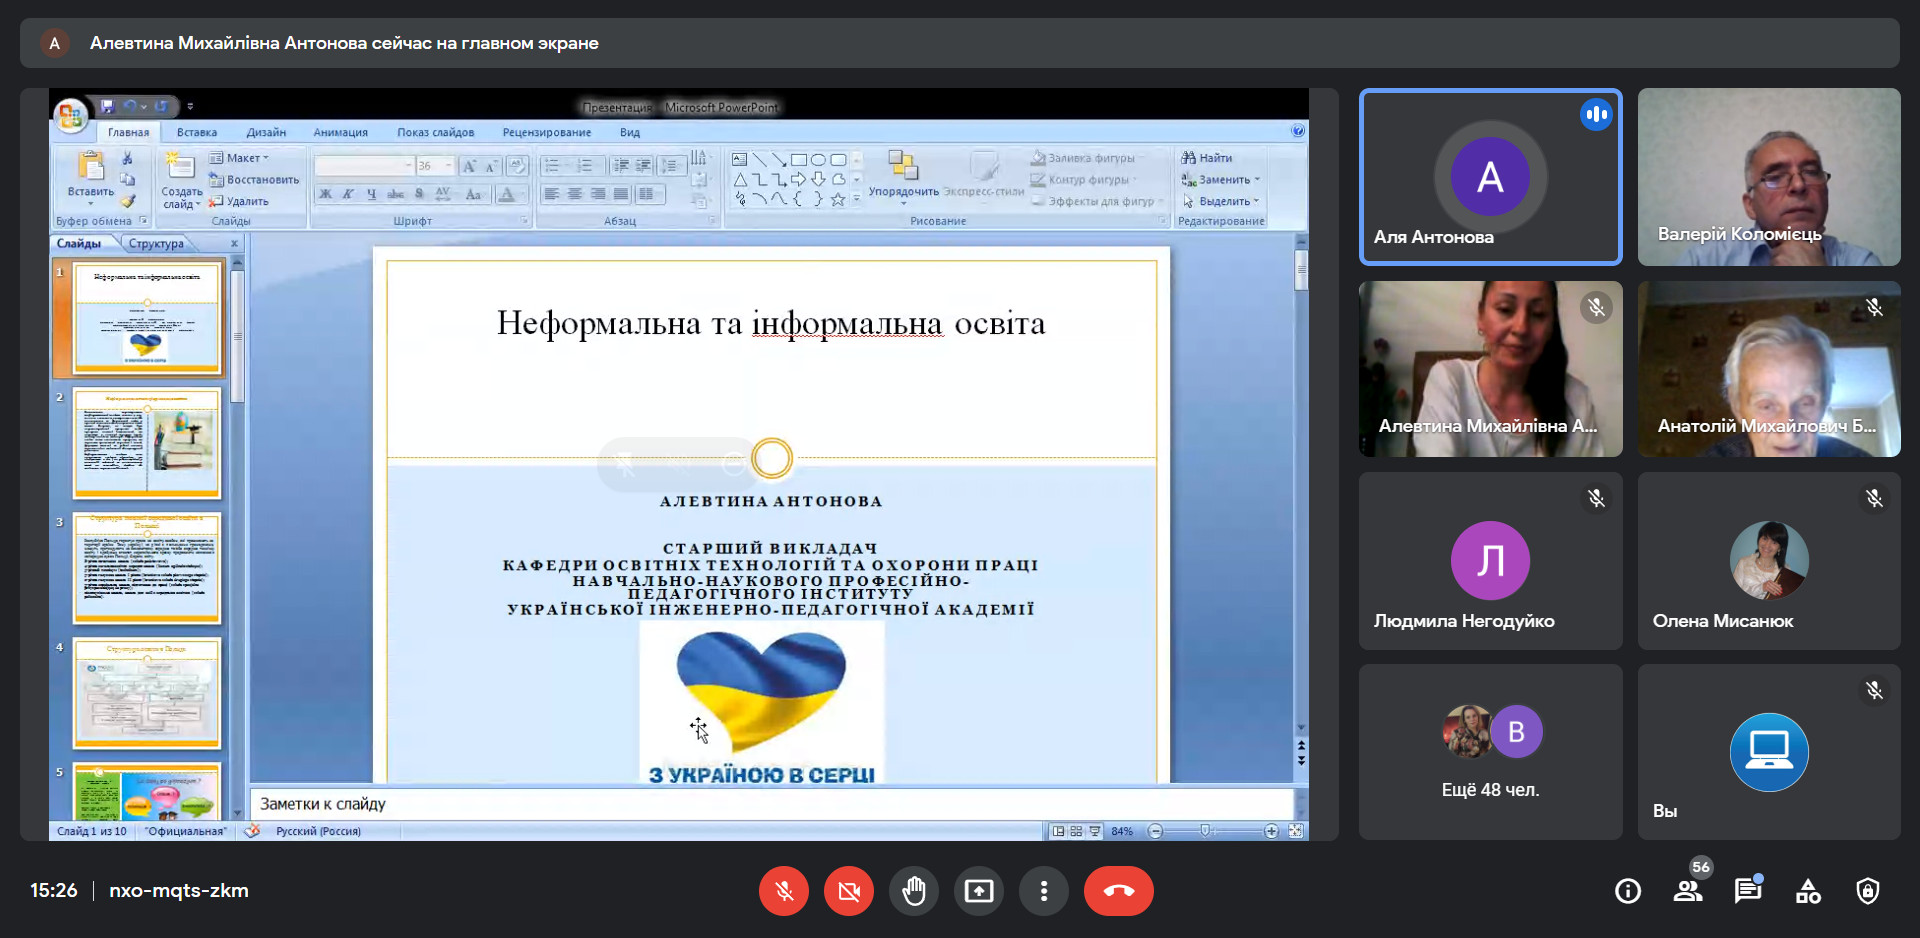Open PowerPoint help question mark
Viewport: 1920px width, 938px height.
coord(1297,131)
